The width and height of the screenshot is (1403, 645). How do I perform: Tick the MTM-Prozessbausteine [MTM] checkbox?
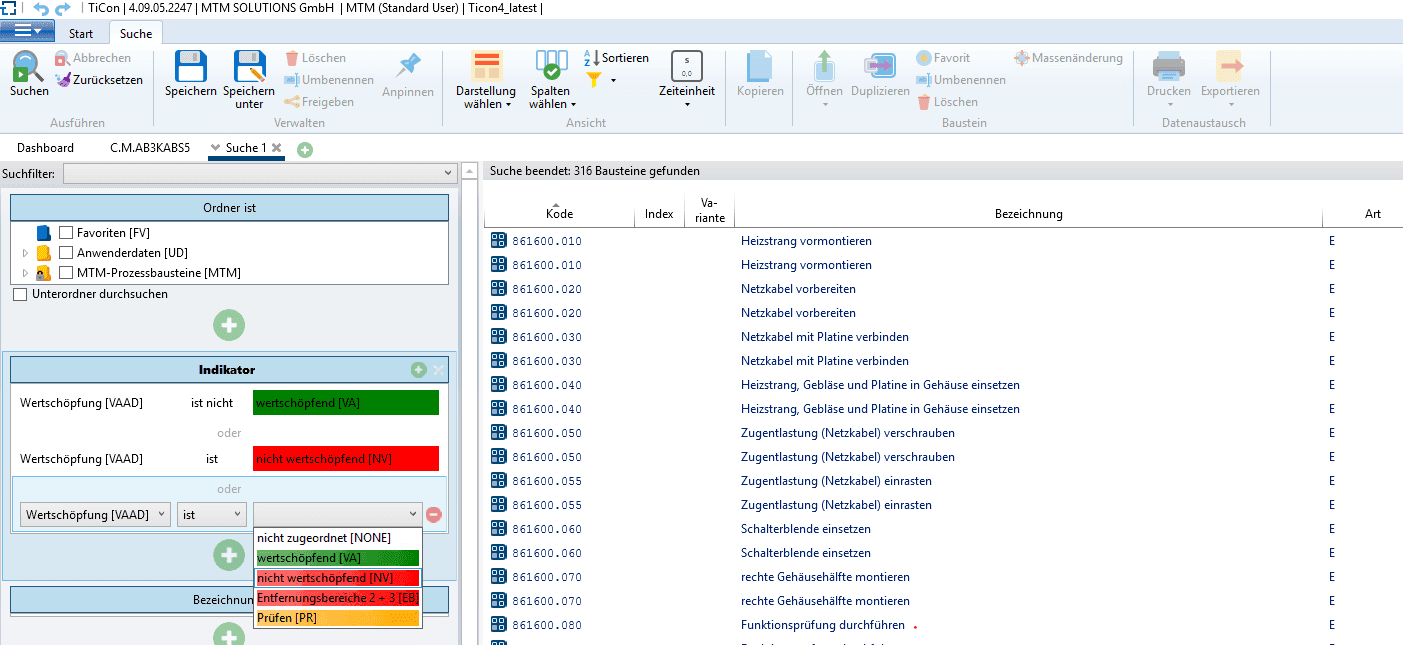coord(66,273)
